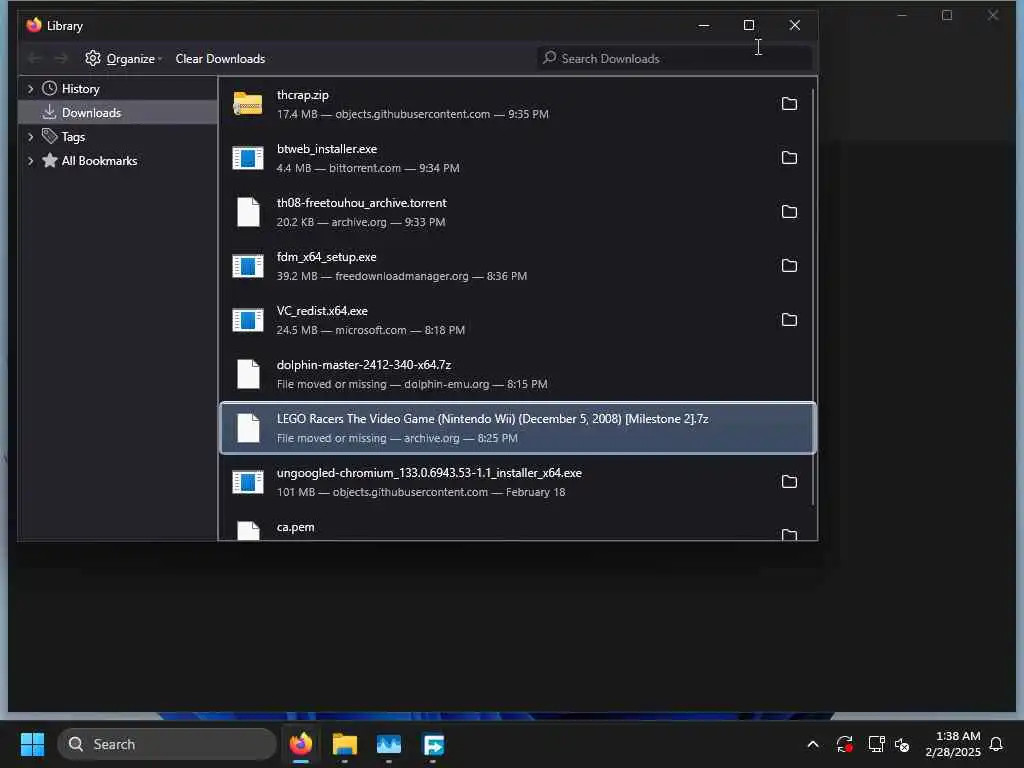Expand the Tags tree node
This screenshot has height=768, width=1024.
[x=30, y=136]
